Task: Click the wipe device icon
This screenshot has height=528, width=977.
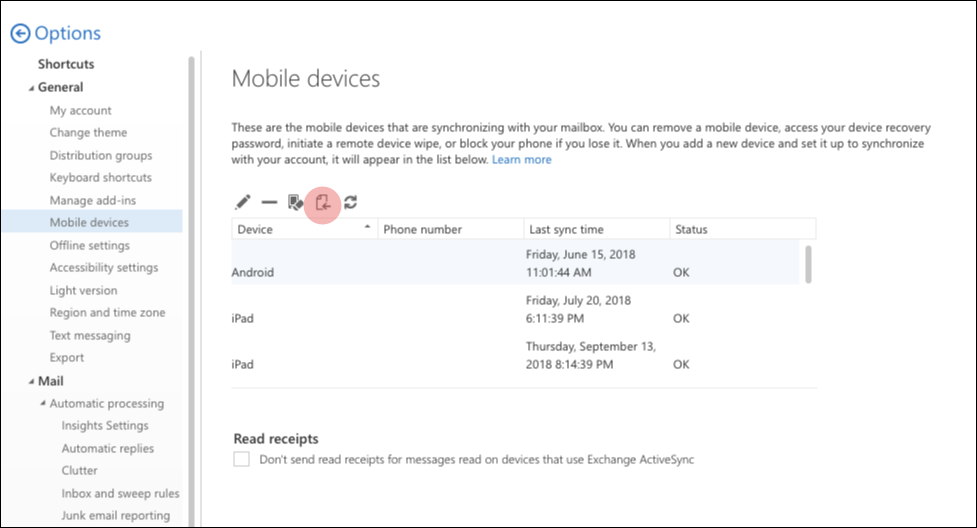Action: (295, 202)
